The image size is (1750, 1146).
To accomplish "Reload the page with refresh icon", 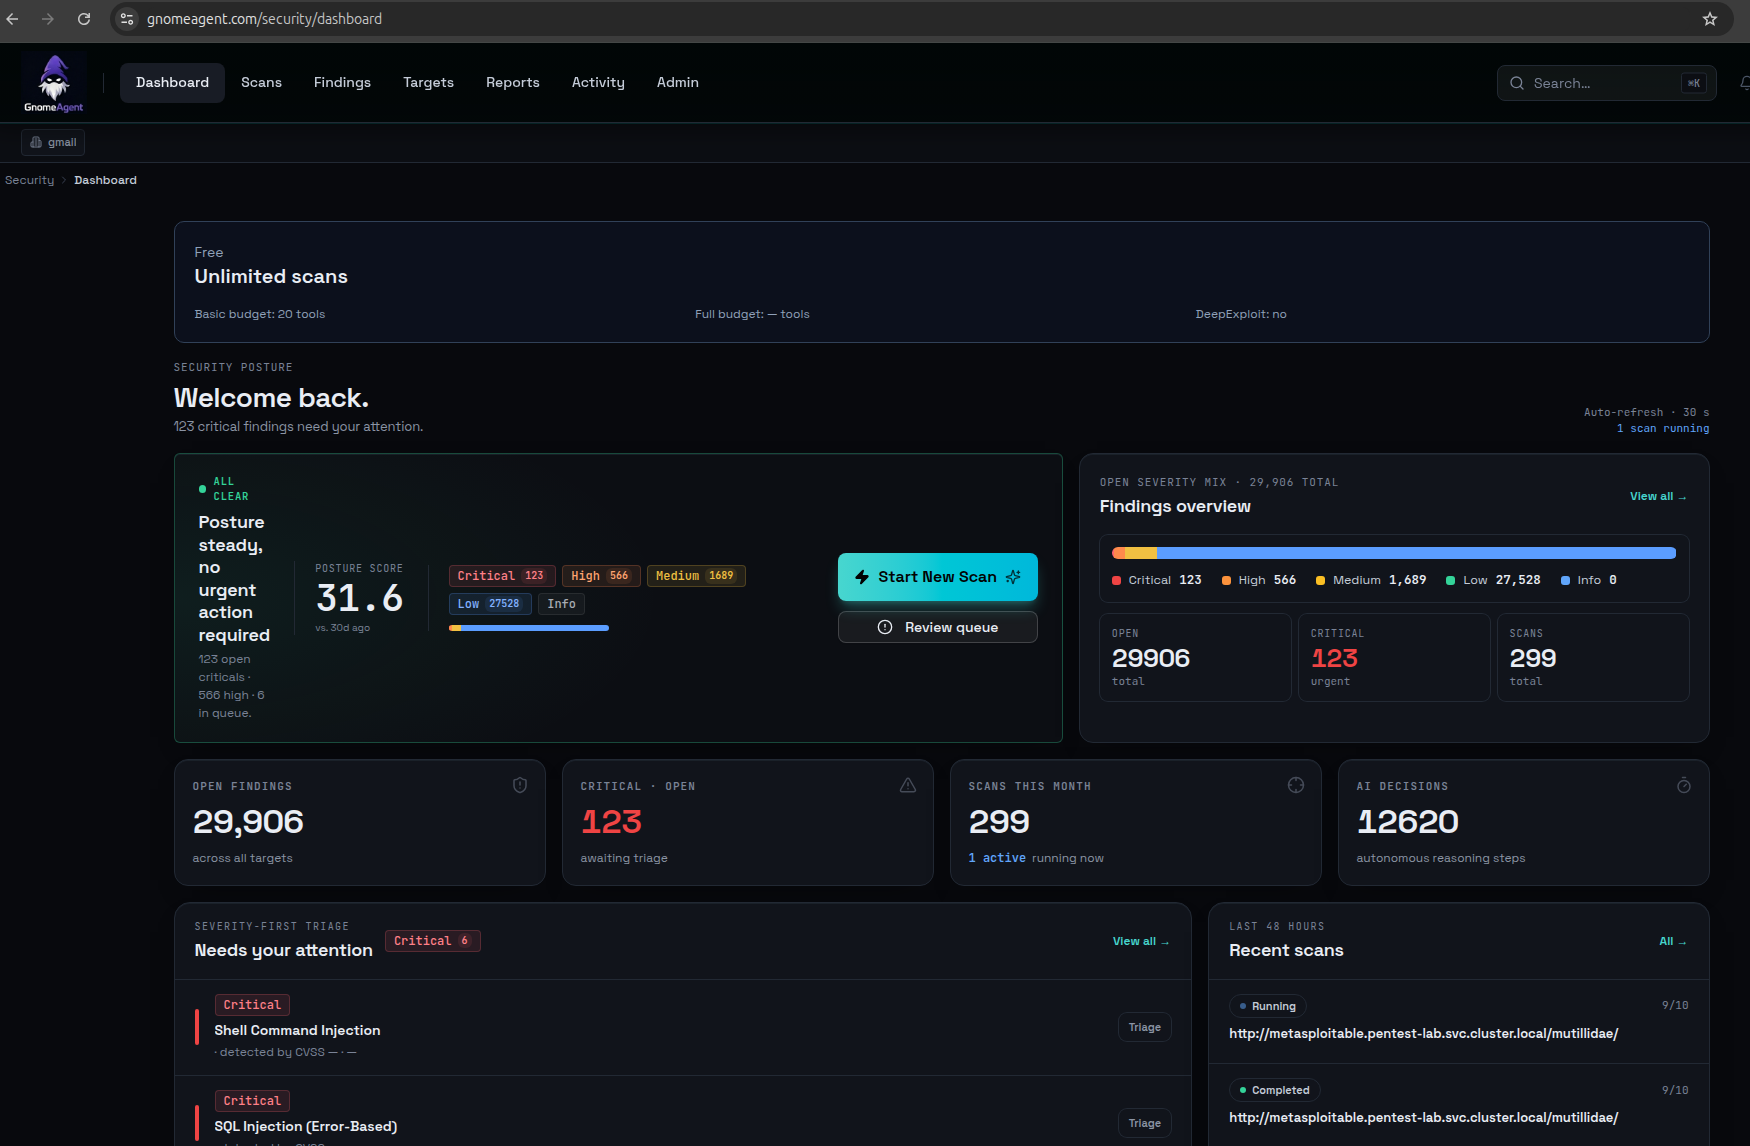I will (84, 19).
